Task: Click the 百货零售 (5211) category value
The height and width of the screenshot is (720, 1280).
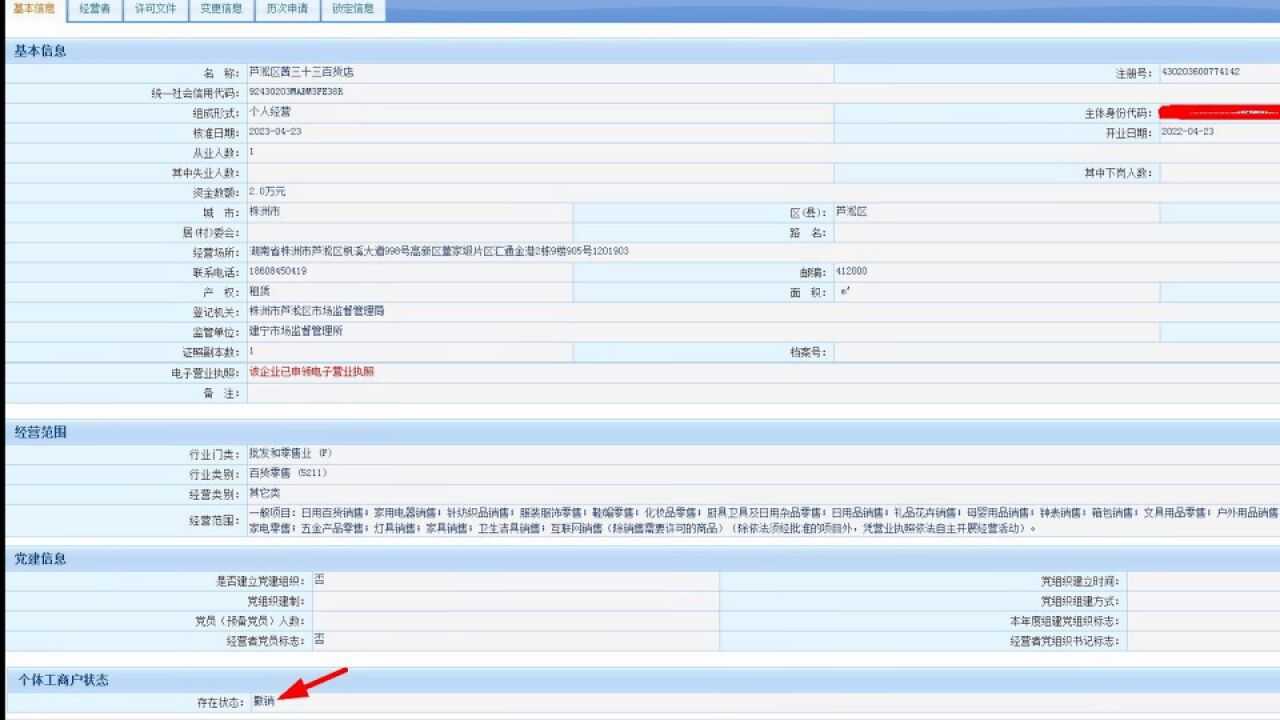Action: [x=288, y=473]
